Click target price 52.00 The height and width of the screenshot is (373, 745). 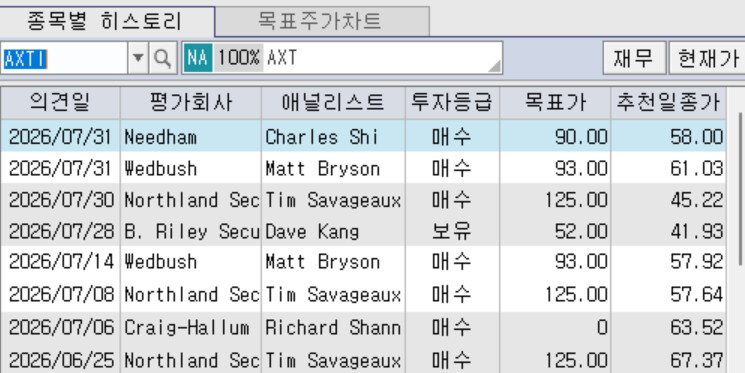pyautogui.click(x=581, y=231)
